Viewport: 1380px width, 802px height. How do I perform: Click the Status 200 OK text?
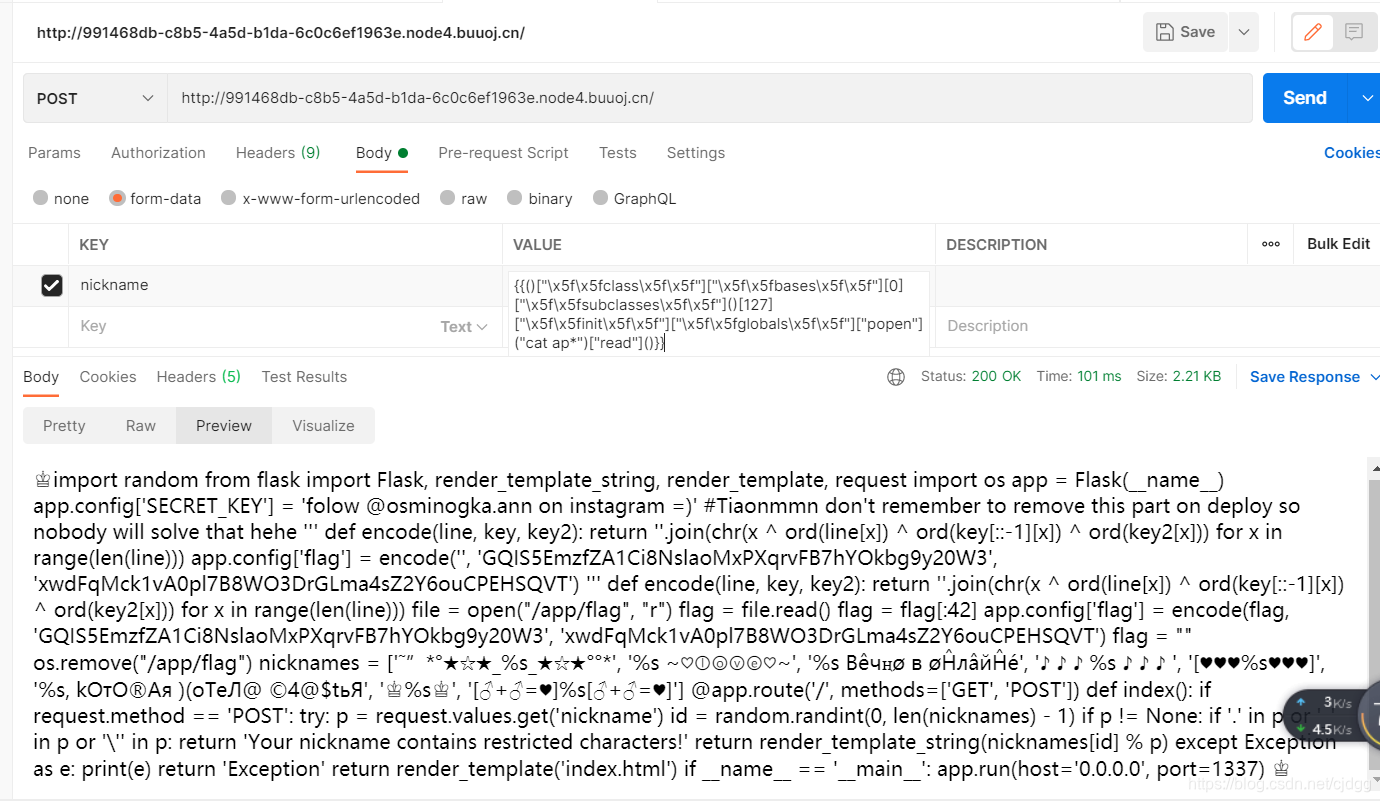[971, 377]
